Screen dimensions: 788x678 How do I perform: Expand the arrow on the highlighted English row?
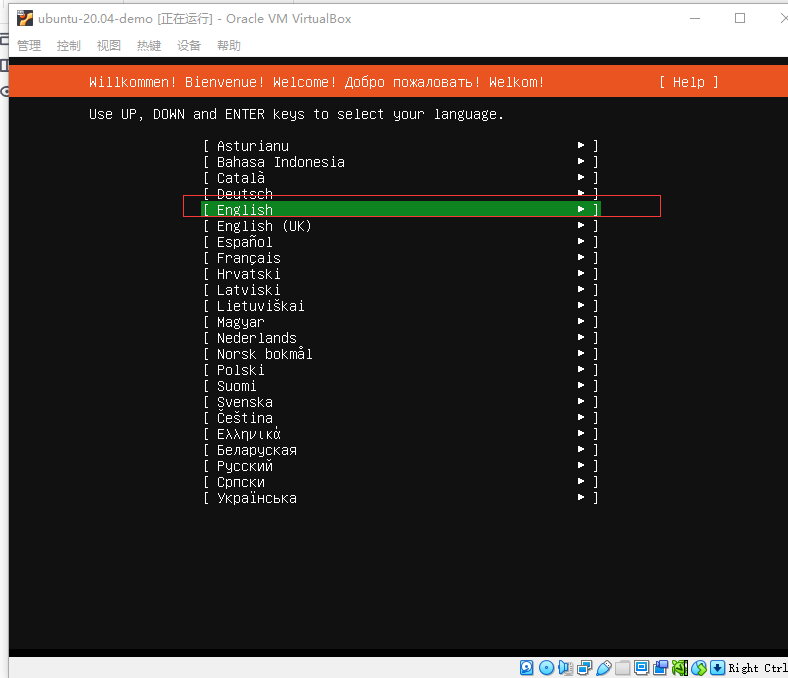pos(581,209)
